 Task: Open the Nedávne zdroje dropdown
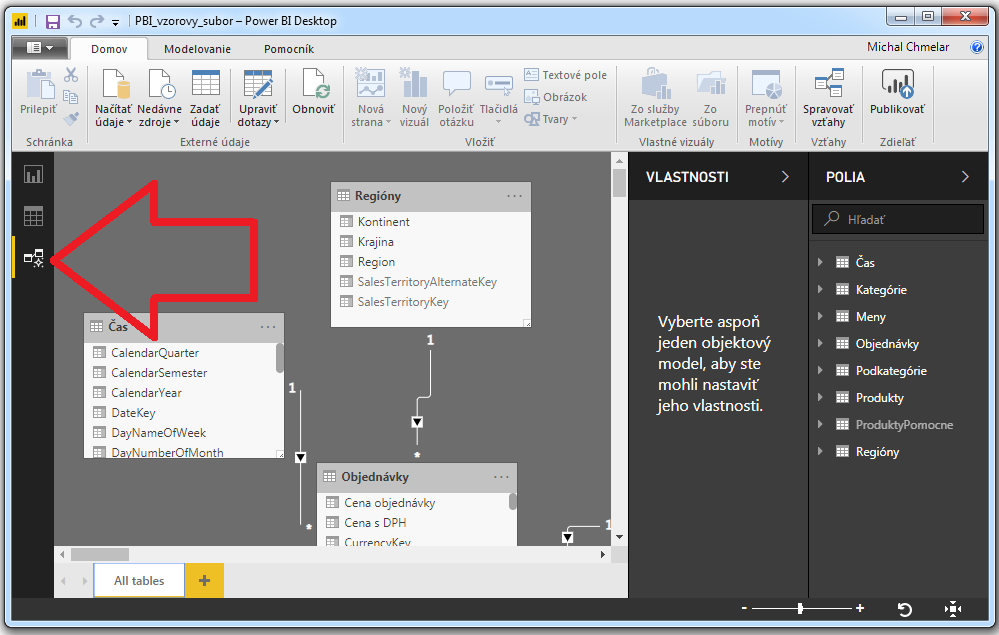(159, 98)
